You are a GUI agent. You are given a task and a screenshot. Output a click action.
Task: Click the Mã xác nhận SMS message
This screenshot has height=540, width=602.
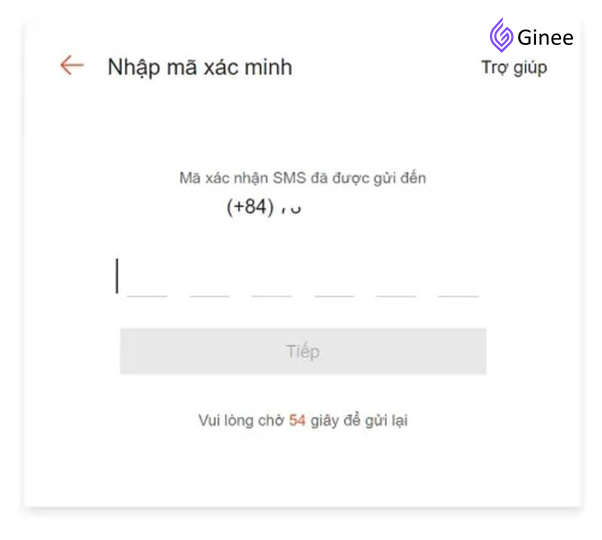303,178
